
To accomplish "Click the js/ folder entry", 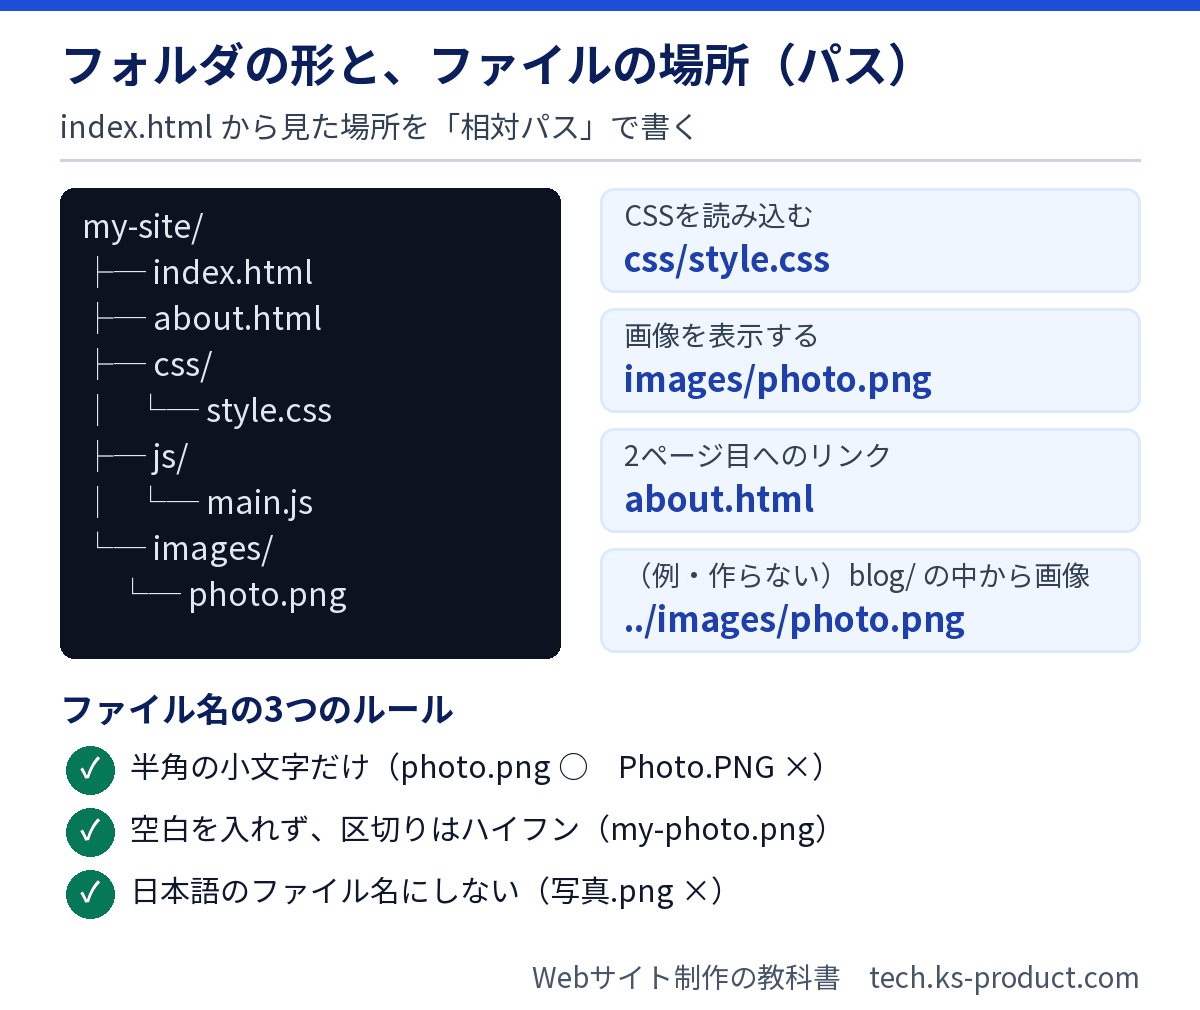I will [170, 457].
